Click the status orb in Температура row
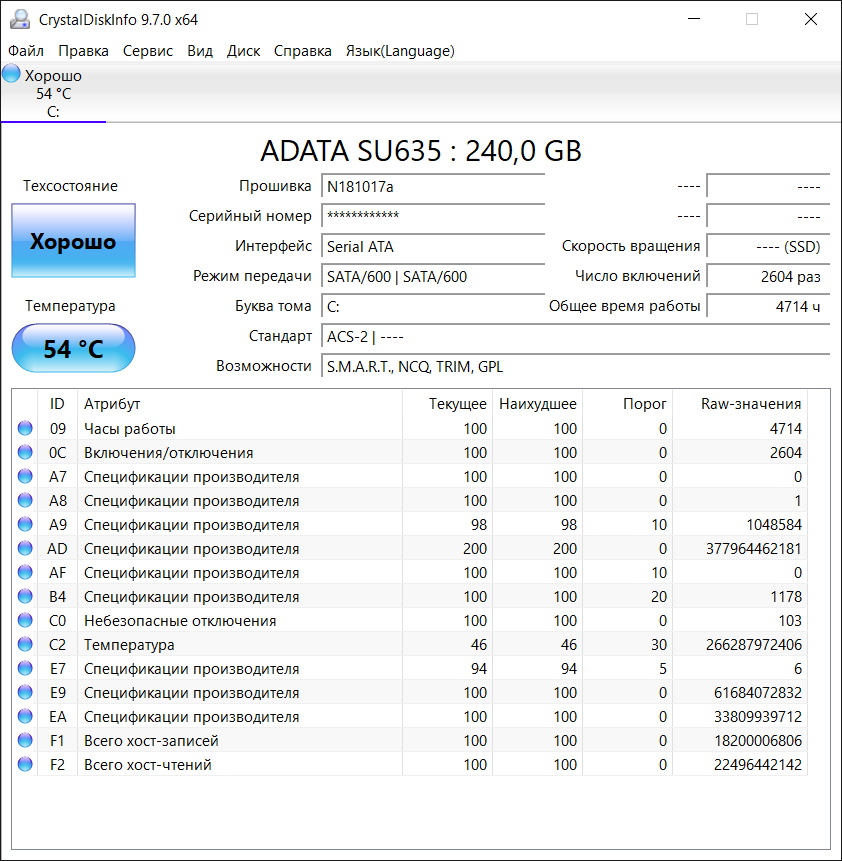 click(x=25, y=645)
